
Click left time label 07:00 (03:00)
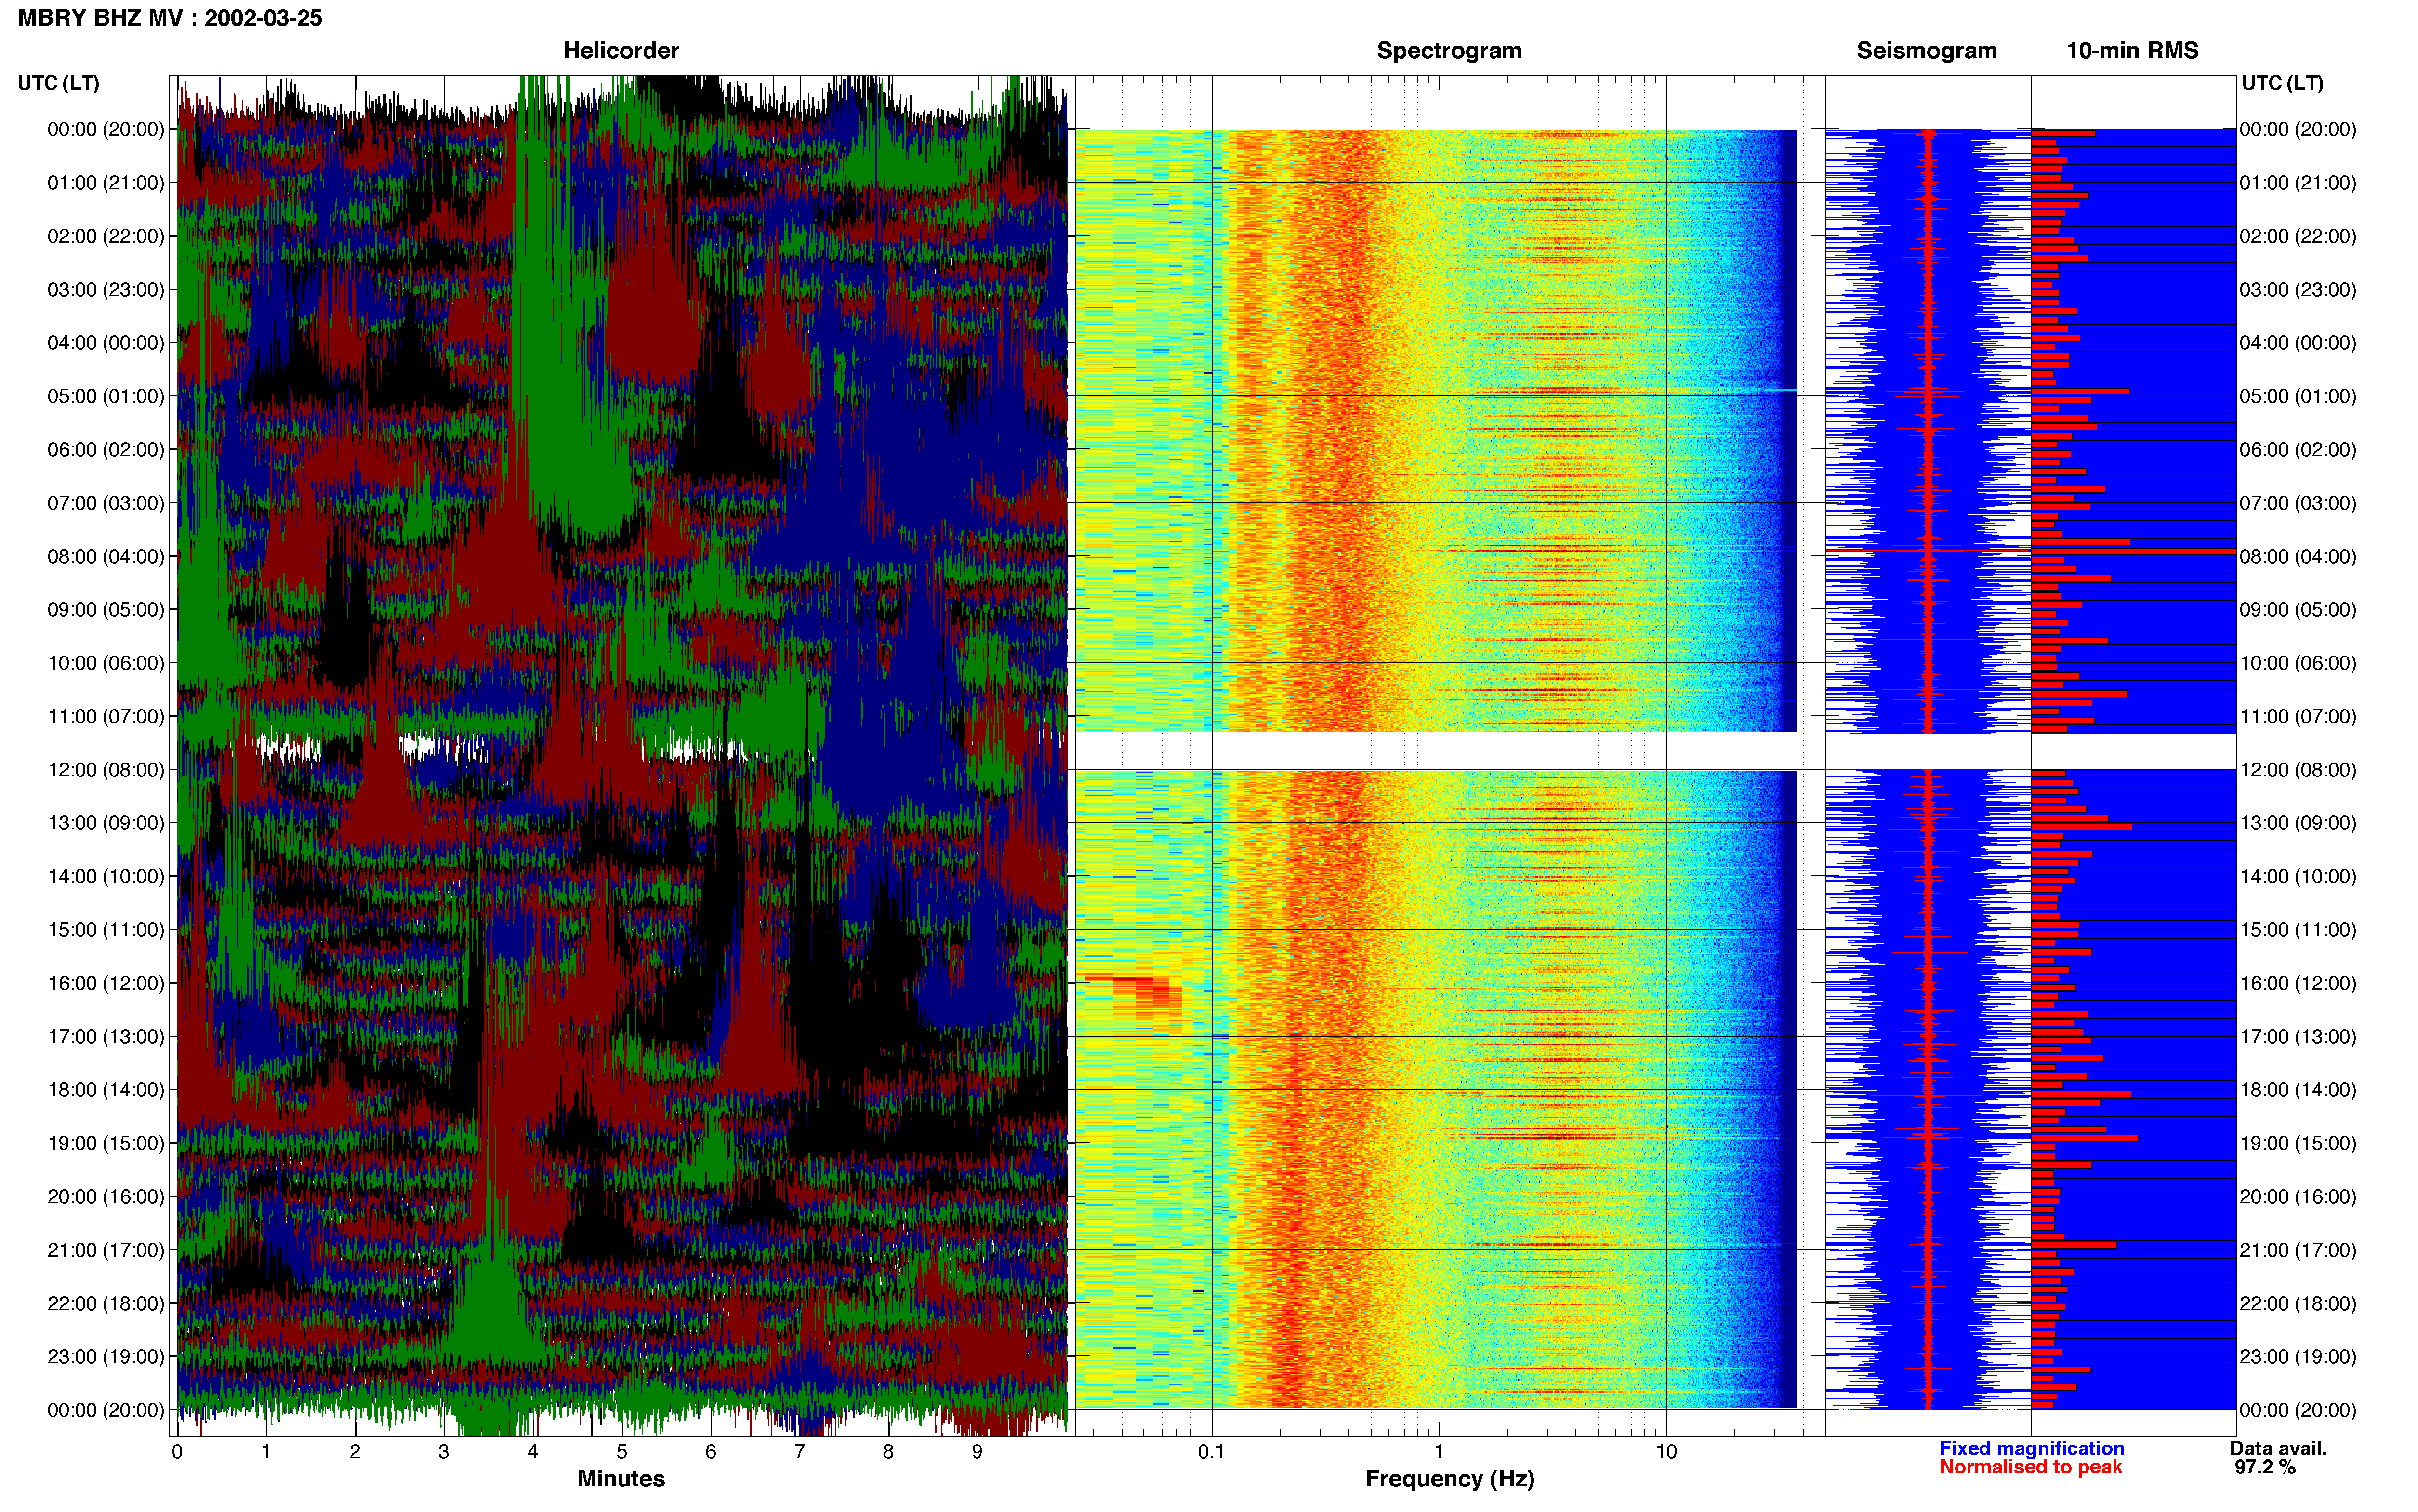pos(106,503)
